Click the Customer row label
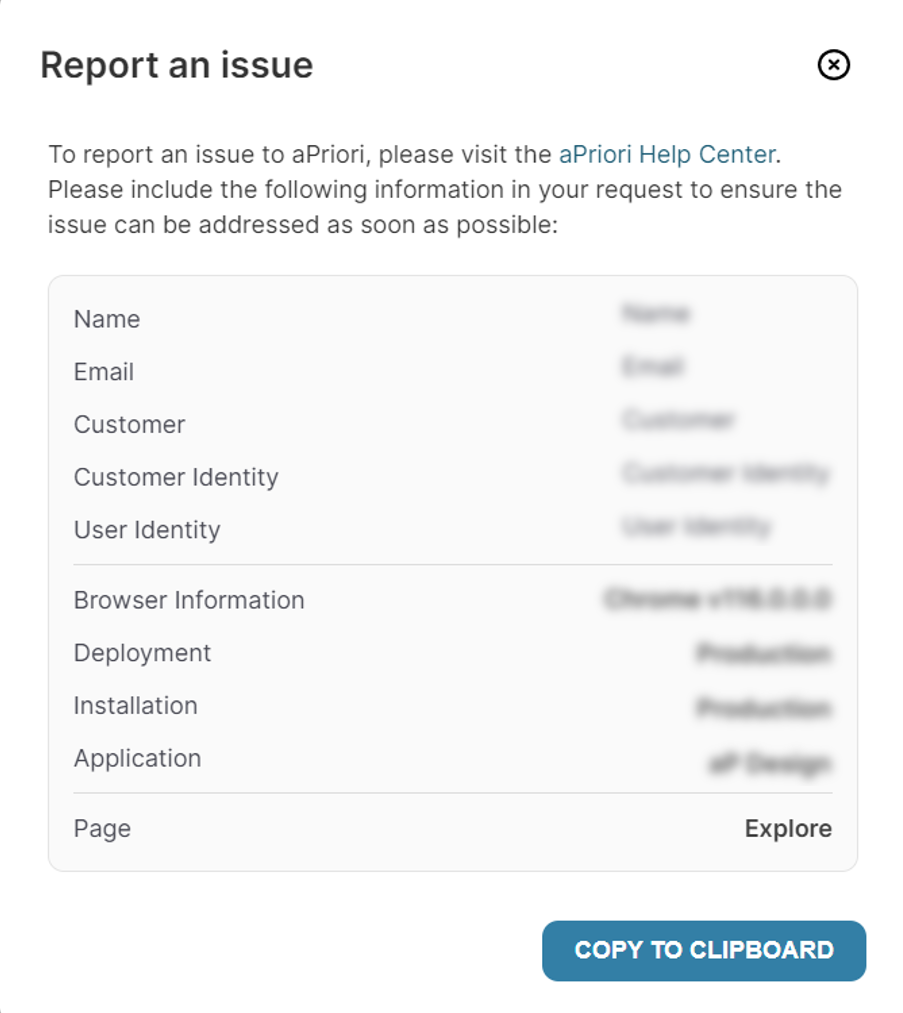Viewport: 903px width, 1013px height. tap(129, 424)
